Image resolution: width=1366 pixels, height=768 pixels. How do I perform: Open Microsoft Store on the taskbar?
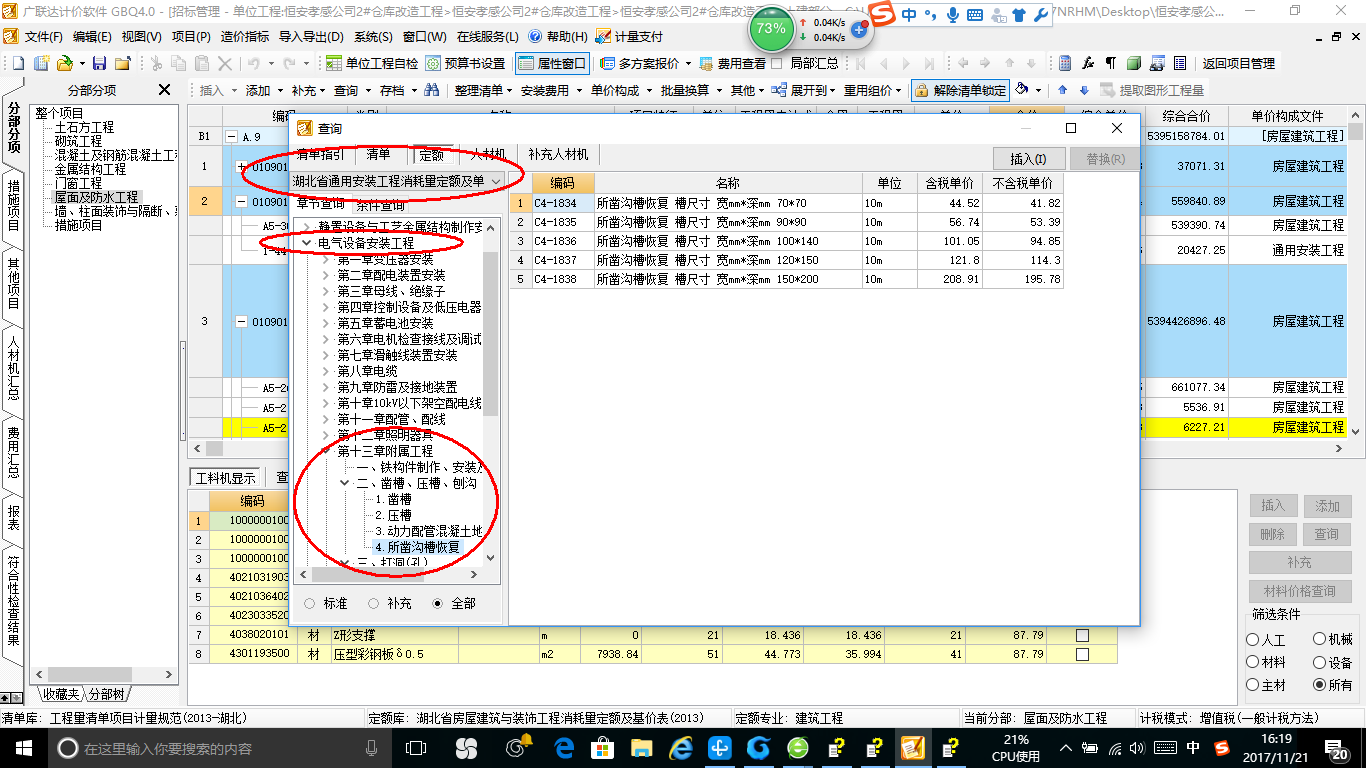pyautogui.click(x=603, y=747)
